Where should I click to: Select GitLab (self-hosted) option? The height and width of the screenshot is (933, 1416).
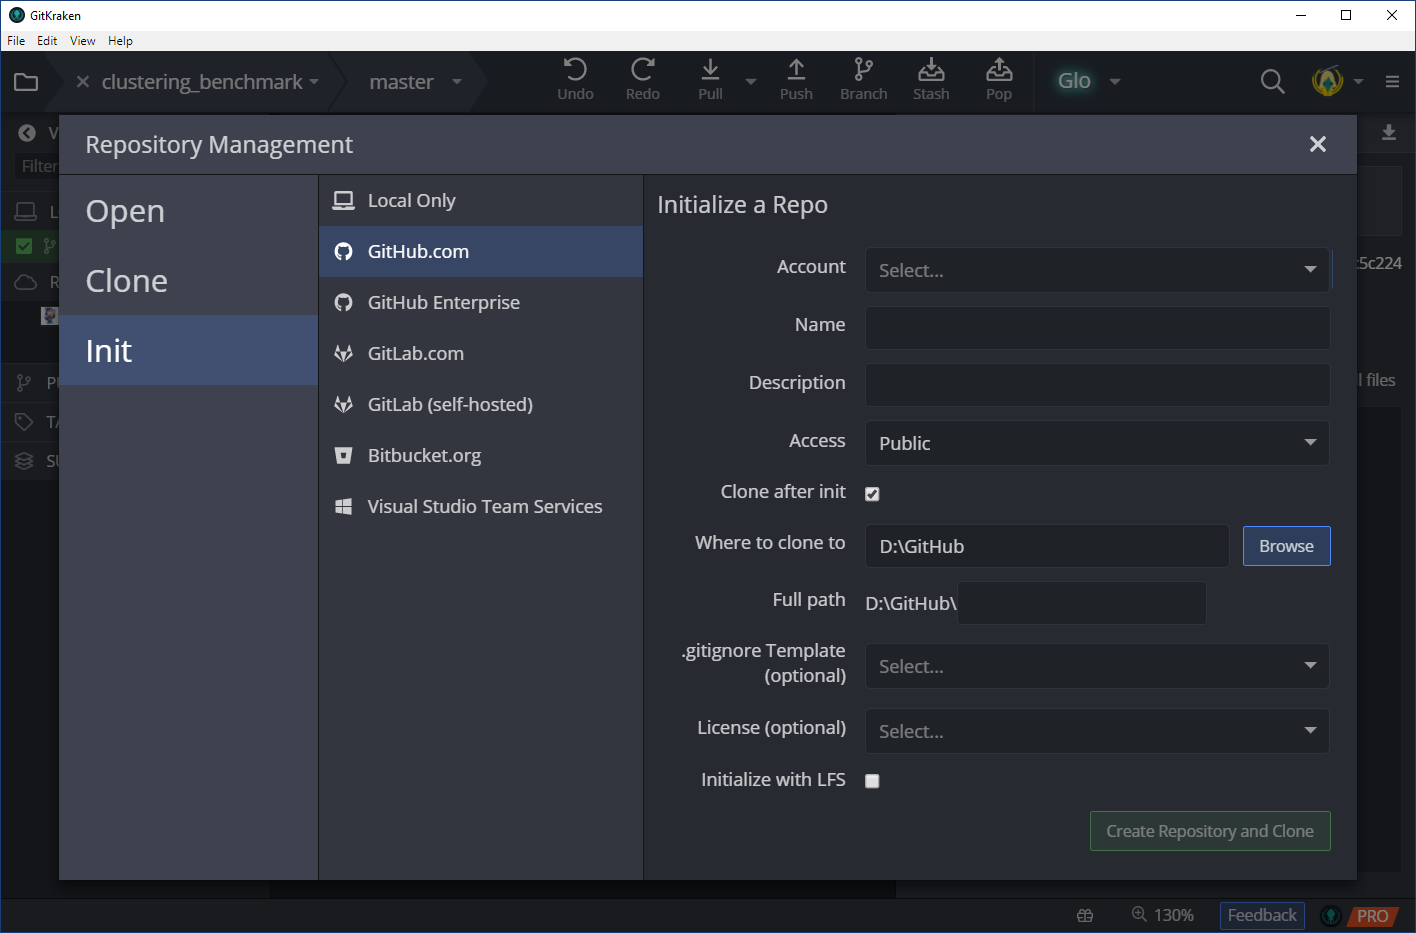pyautogui.click(x=481, y=404)
